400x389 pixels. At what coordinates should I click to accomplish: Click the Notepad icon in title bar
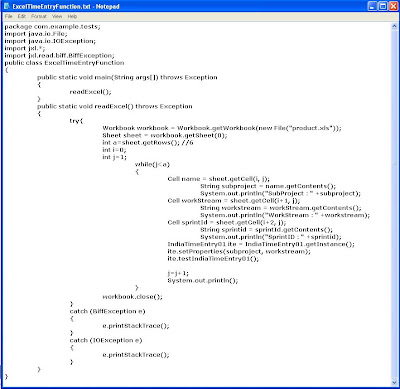tap(7, 6)
